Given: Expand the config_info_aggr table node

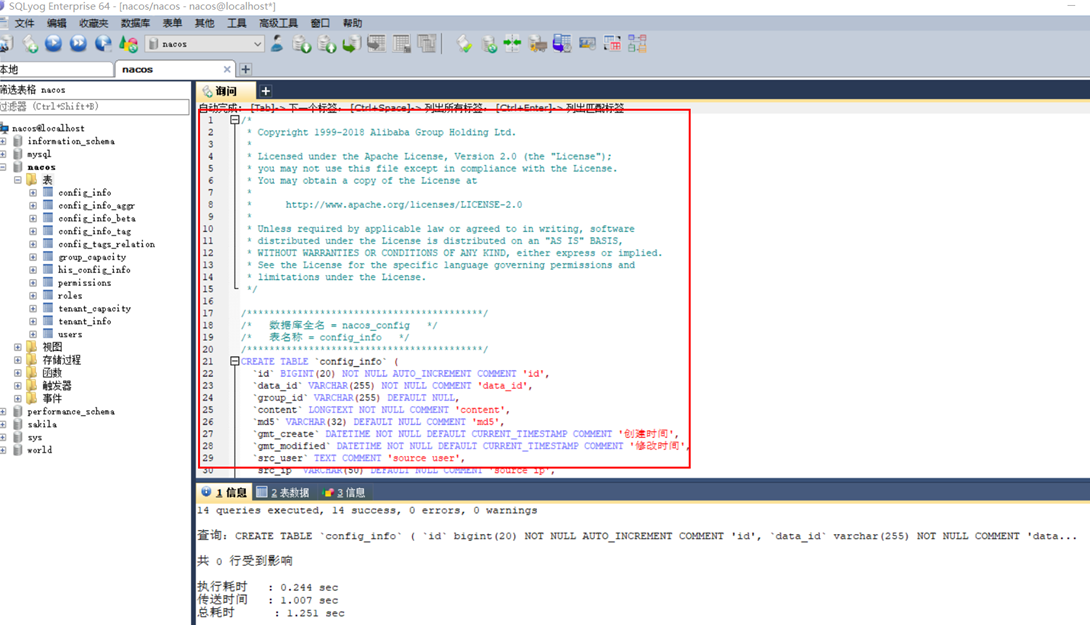Looking at the screenshot, I should [33, 206].
